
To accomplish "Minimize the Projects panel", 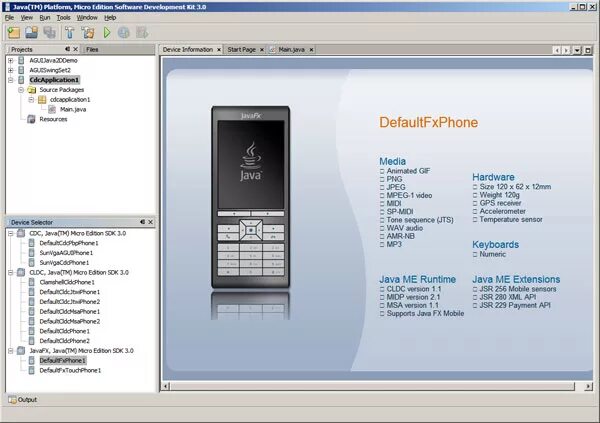I will pyautogui.click(x=67, y=49).
